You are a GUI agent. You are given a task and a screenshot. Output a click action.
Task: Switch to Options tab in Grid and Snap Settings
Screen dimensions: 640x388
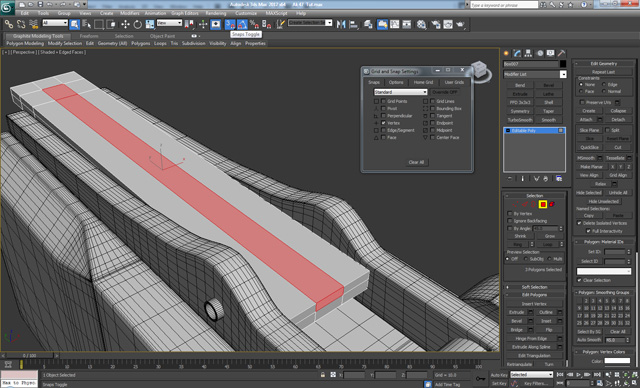tap(396, 82)
